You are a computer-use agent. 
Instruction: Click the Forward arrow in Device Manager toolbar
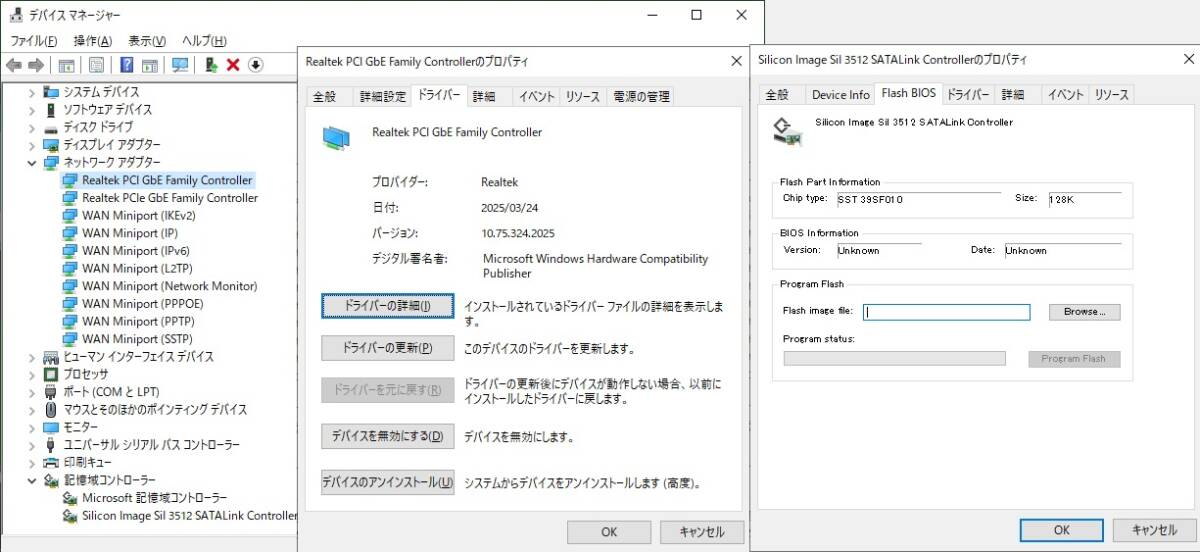click(36, 65)
